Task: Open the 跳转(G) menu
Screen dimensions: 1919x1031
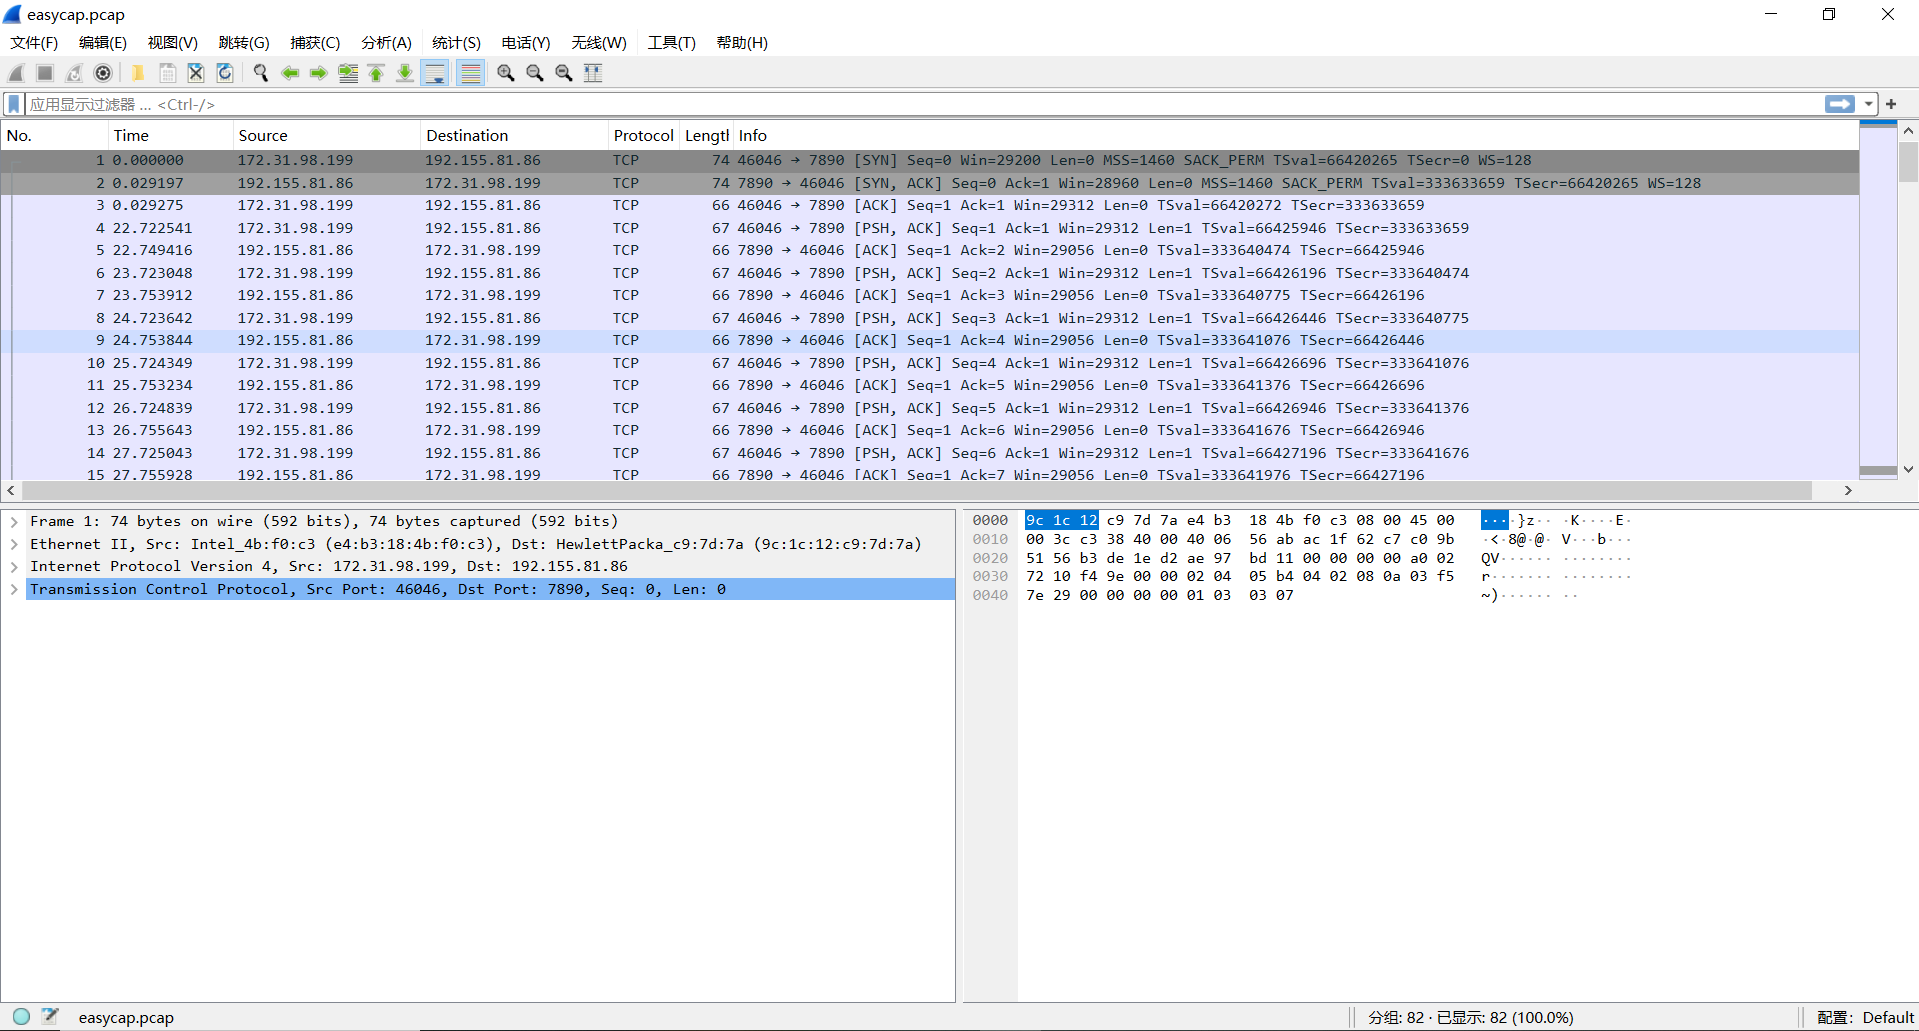Action: coord(244,43)
